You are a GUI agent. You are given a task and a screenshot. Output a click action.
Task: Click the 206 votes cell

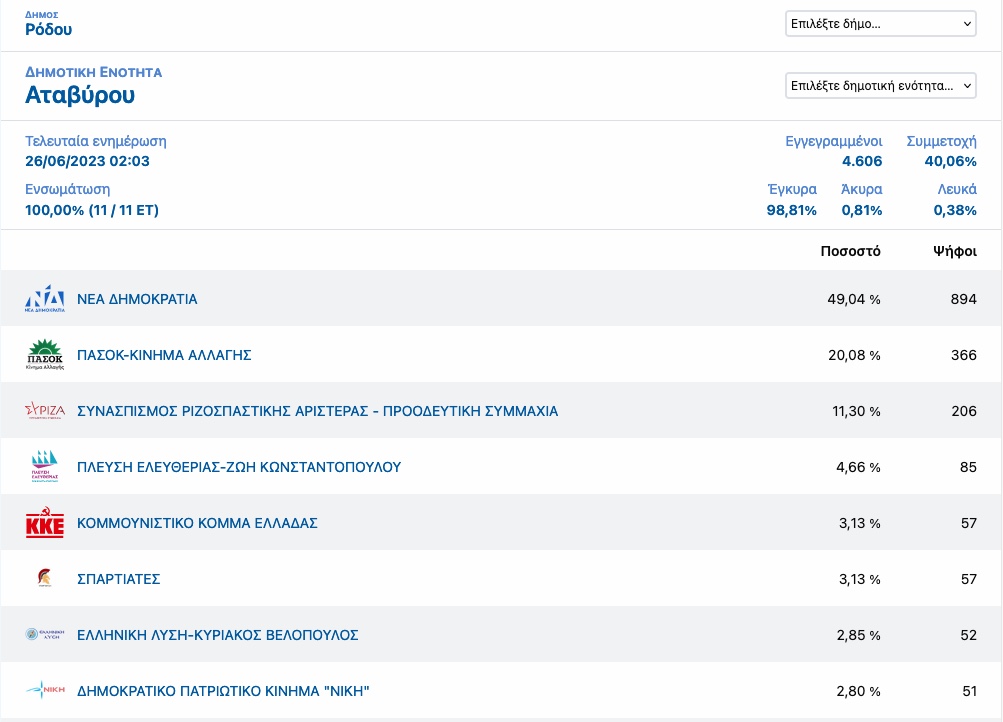point(963,411)
